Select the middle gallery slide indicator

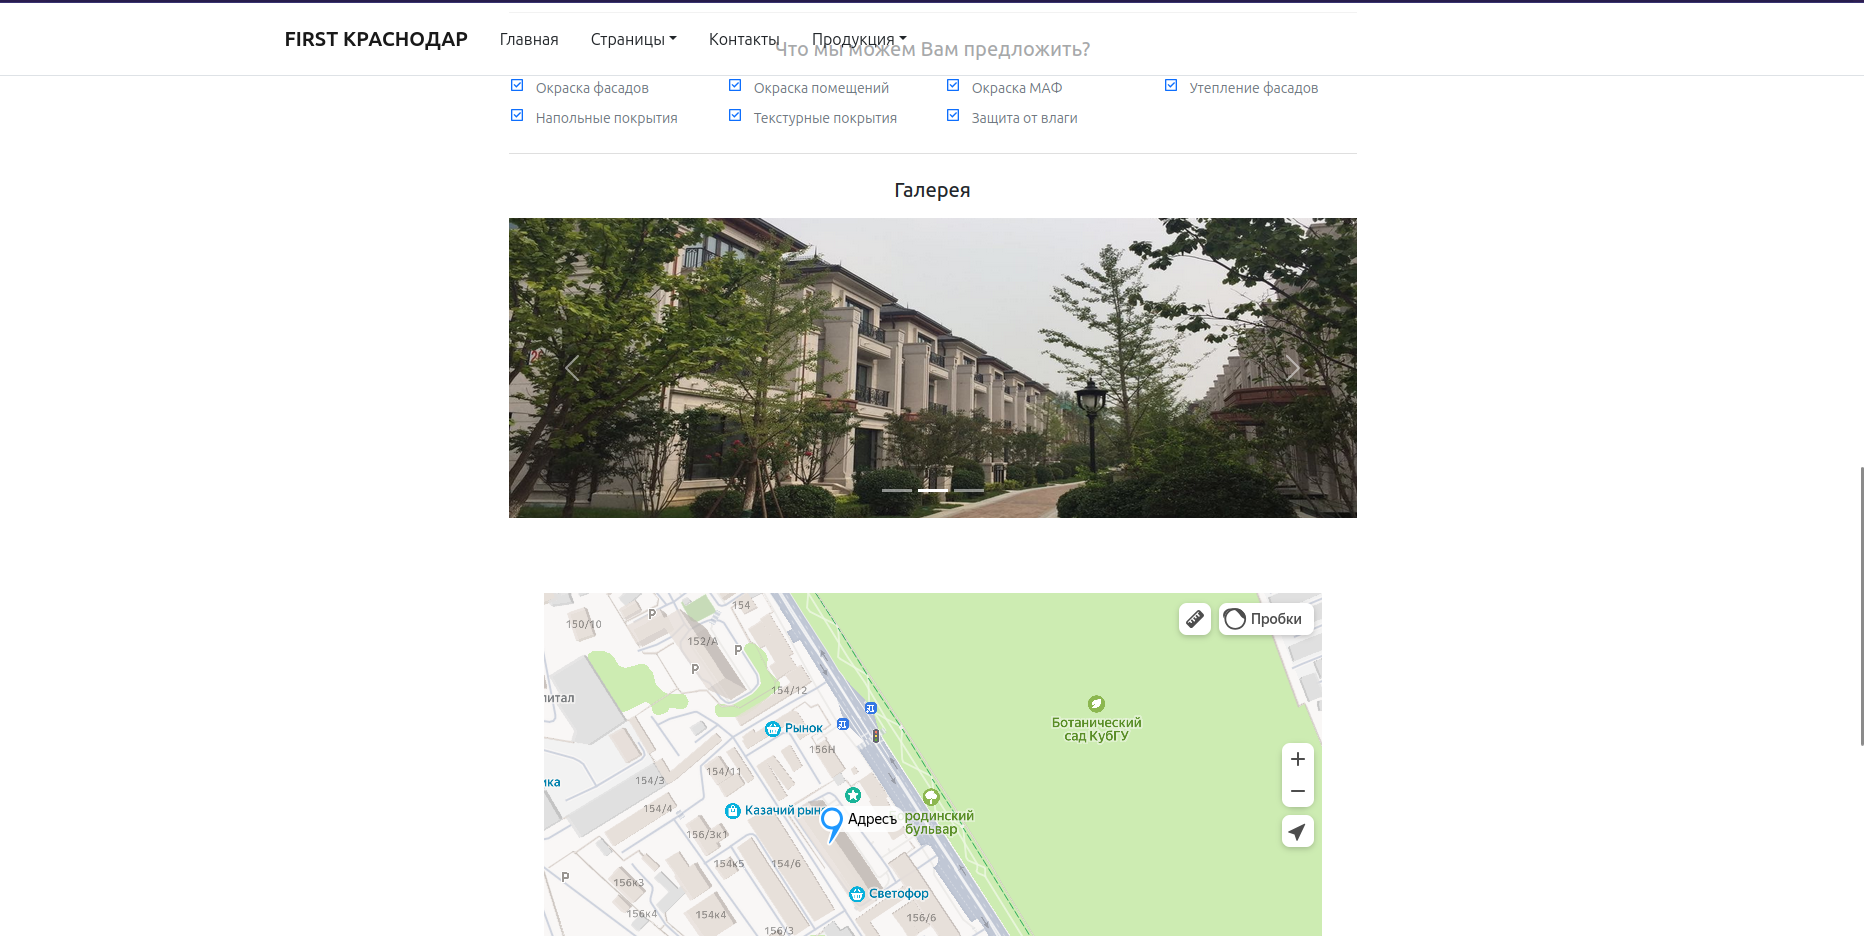point(933,490)
